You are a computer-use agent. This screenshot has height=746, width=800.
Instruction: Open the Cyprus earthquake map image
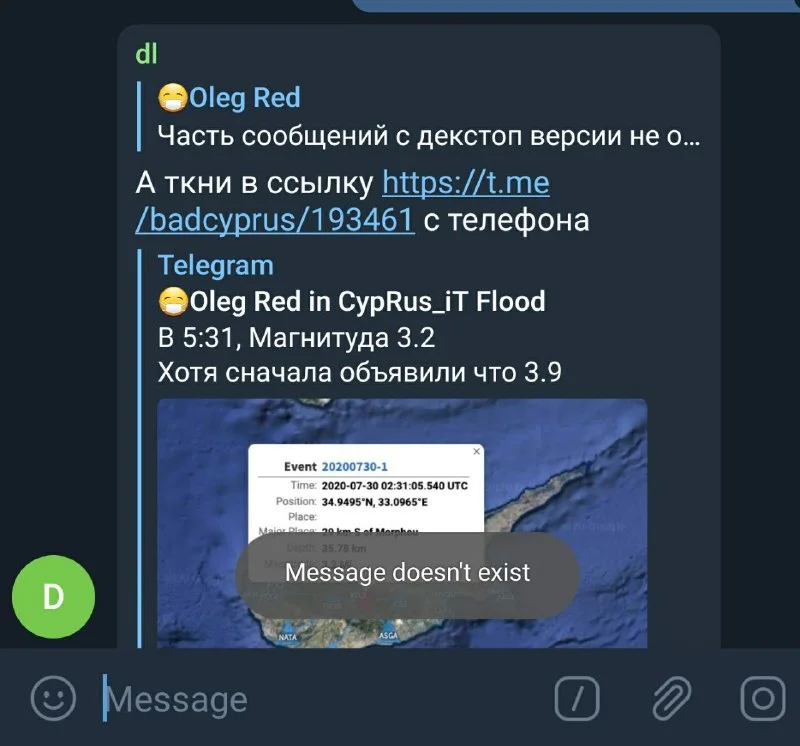[x=402, y=523]
